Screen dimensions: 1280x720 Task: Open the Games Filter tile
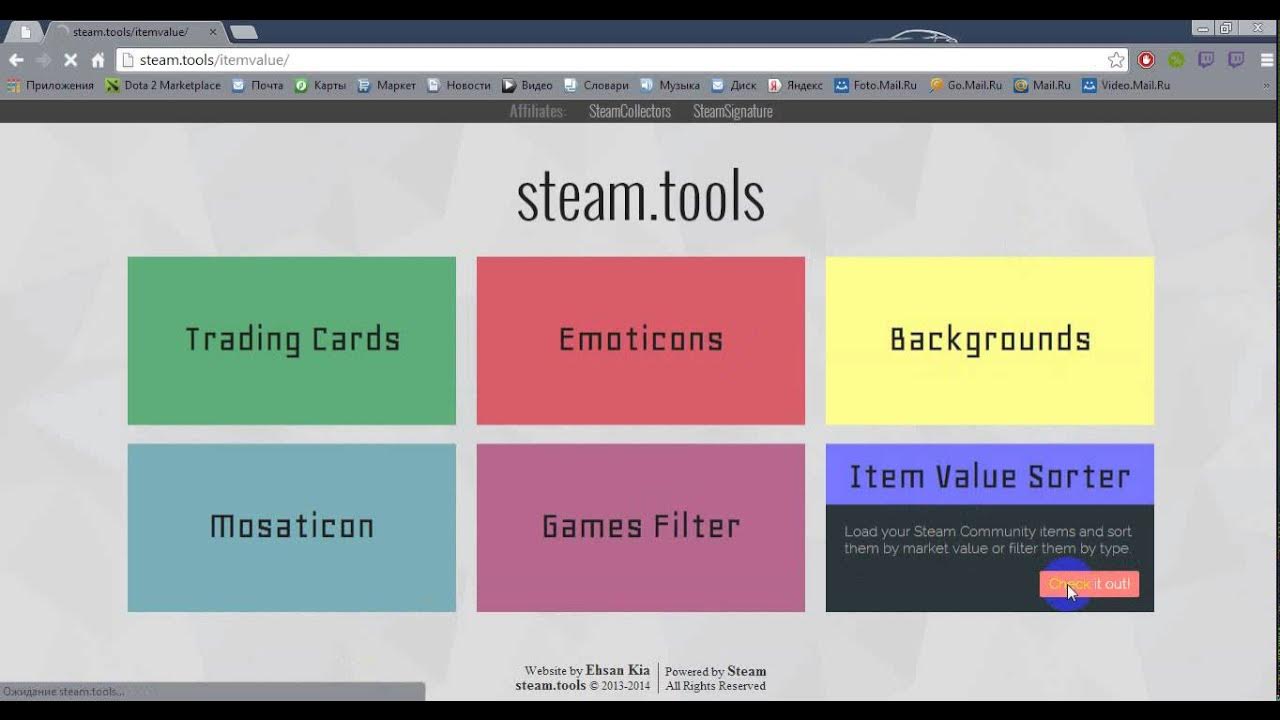click(641, 527)
